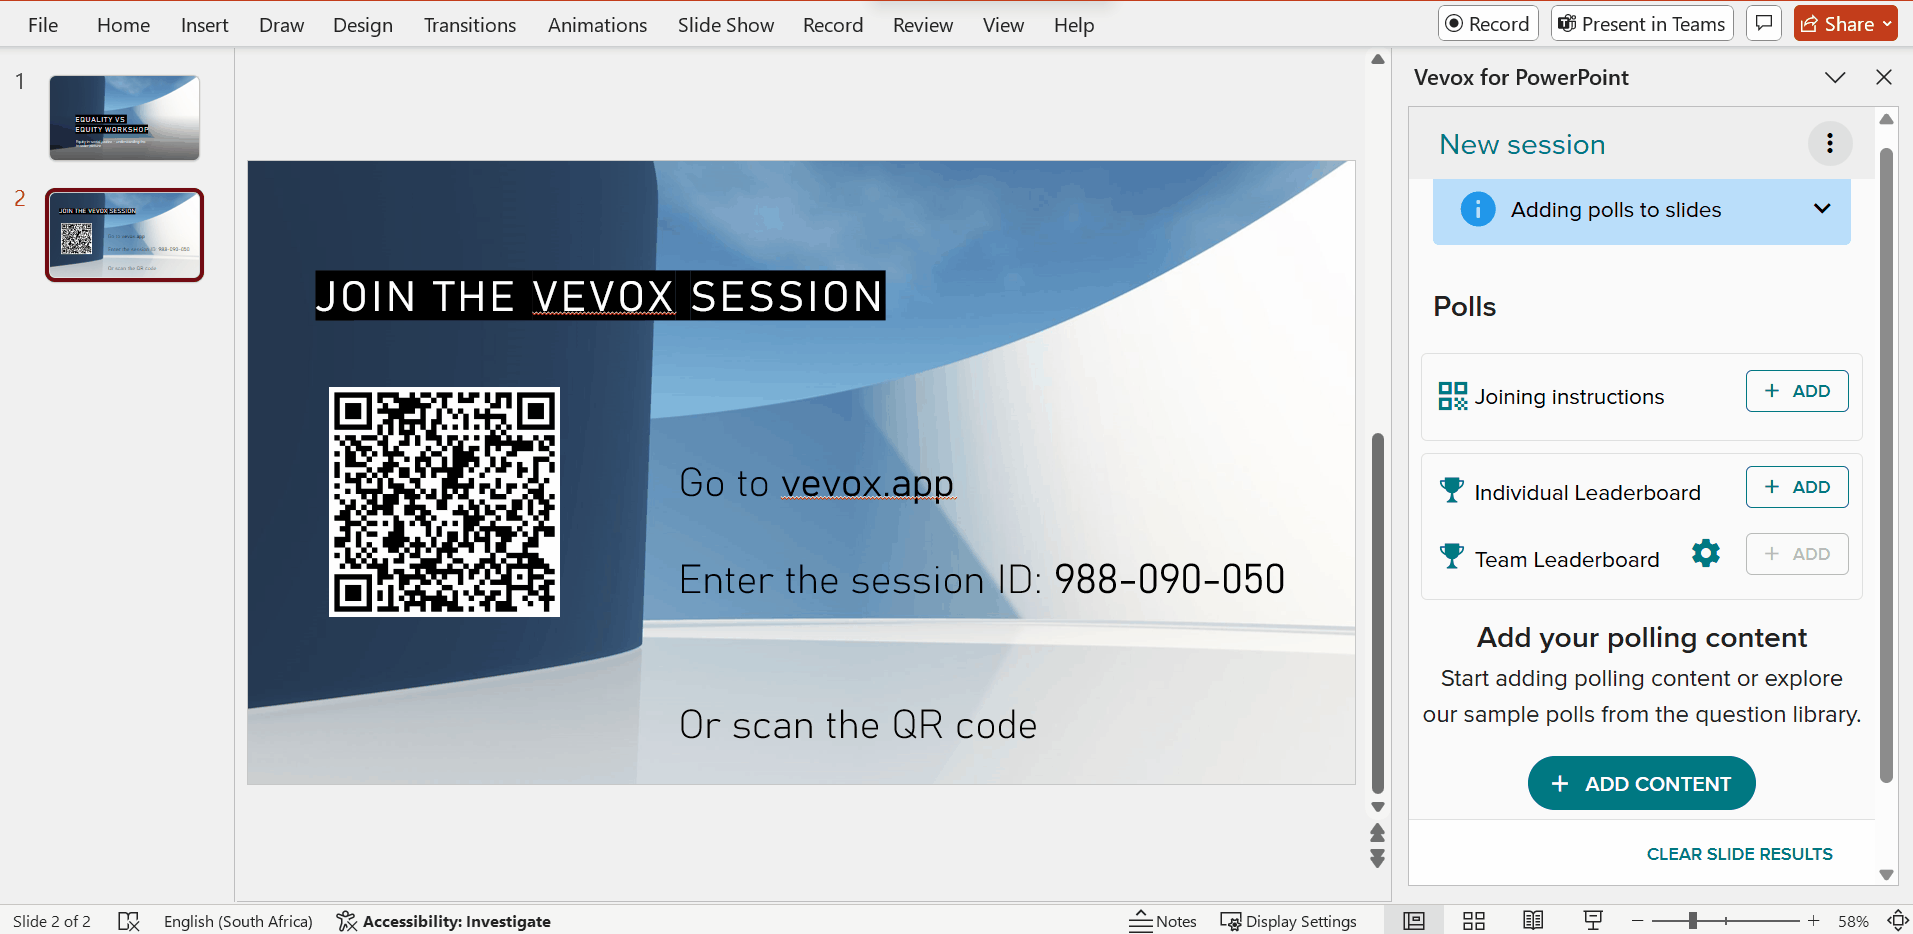The image size is (1913, 934).
Task: Open the Home tab
Action: click(x=123, y=25)
